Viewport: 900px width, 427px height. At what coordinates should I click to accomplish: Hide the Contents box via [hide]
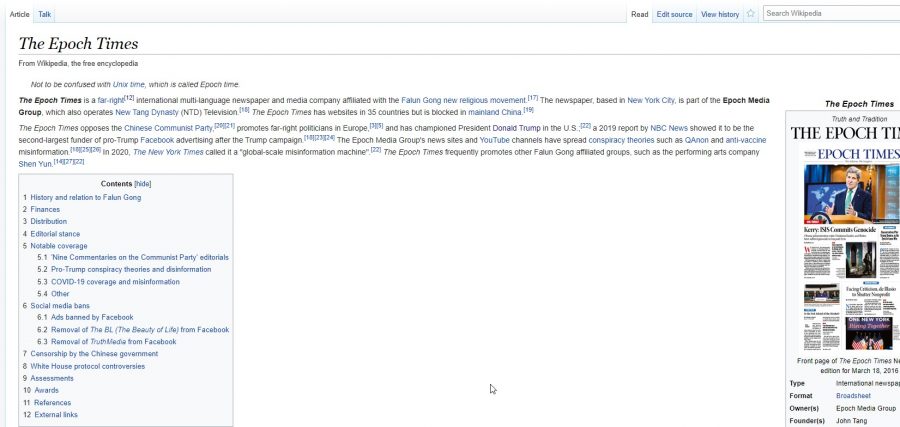point(142,184)
